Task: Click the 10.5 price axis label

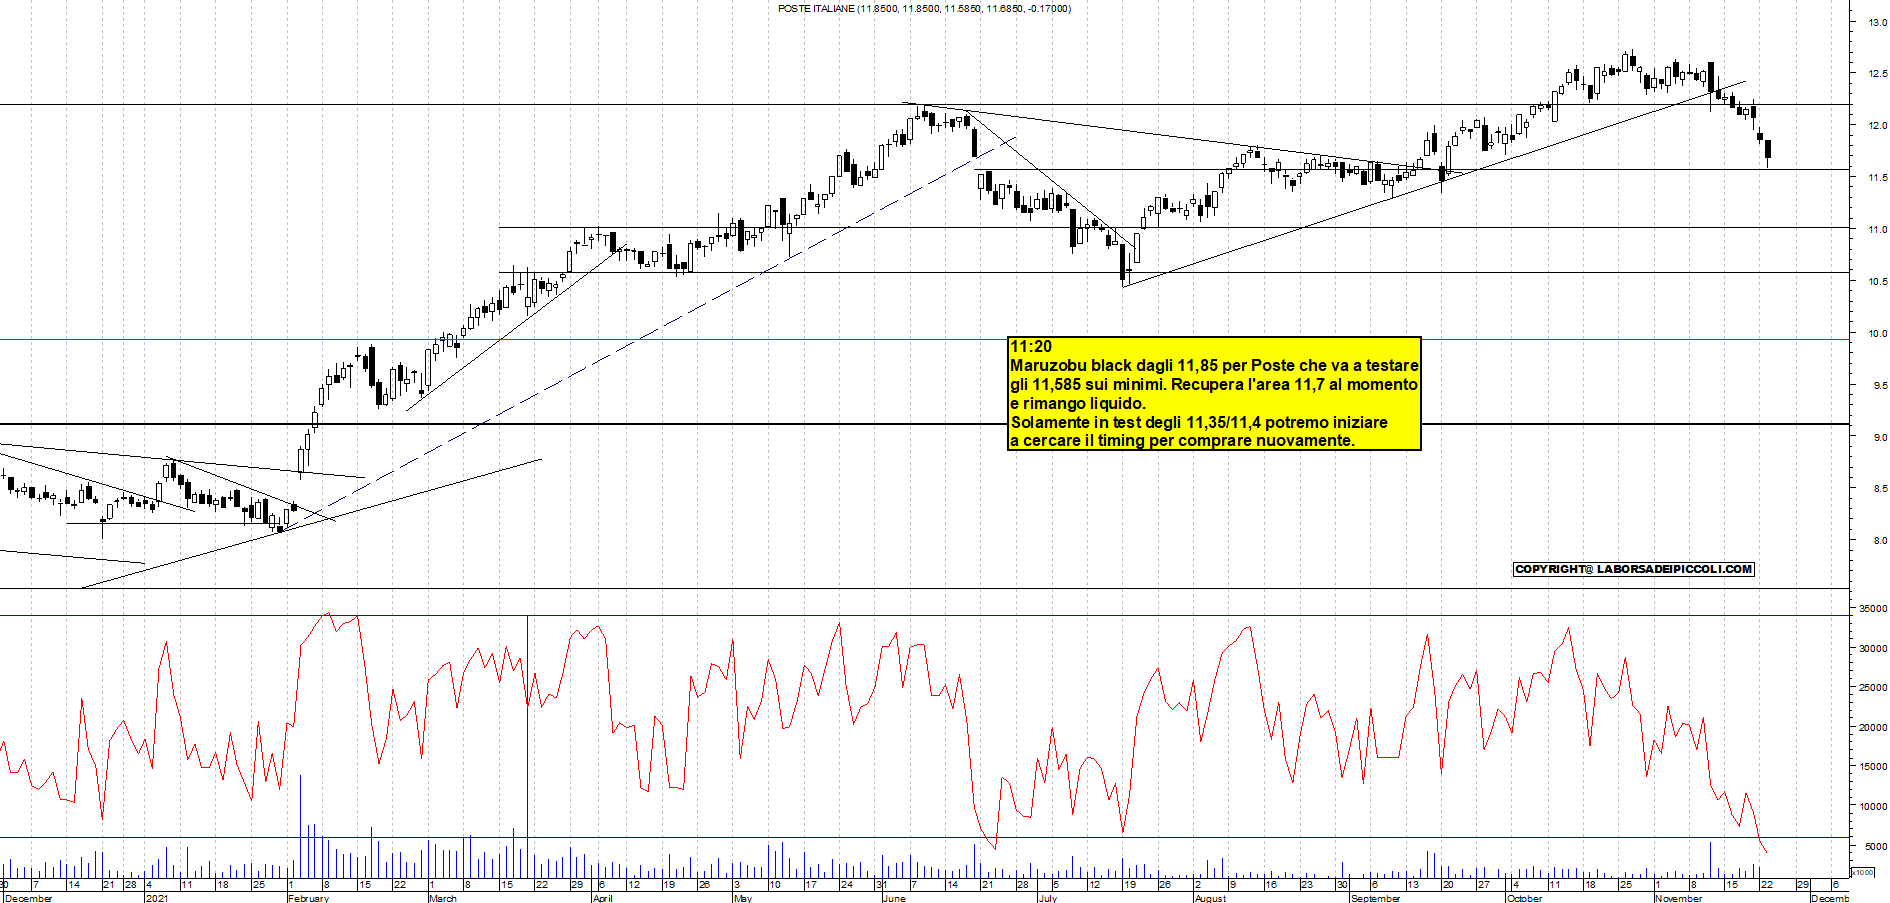Action: coord(1877,282)
